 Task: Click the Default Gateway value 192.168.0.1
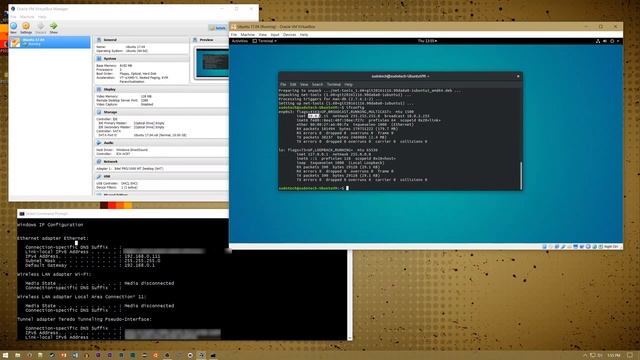[x=140, y=265]
